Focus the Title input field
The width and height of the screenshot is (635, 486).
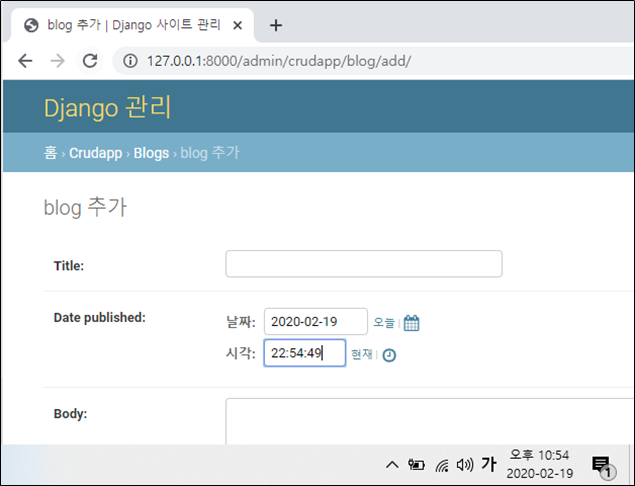tap(364, 264)
